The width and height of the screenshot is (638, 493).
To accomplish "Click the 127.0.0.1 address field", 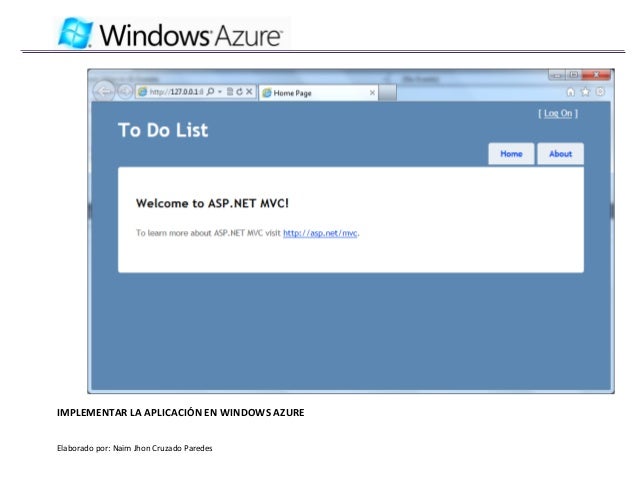I will tap(176, 92).
